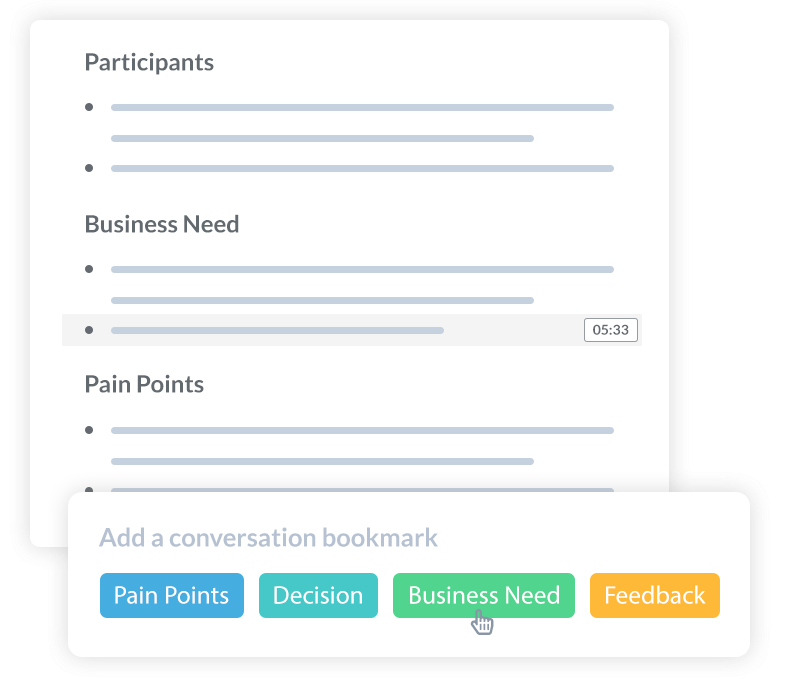800x678 pixels.
Task: Click first bullet dot under Pain Points
Action: pyautogui.click(x=89, y=430)
